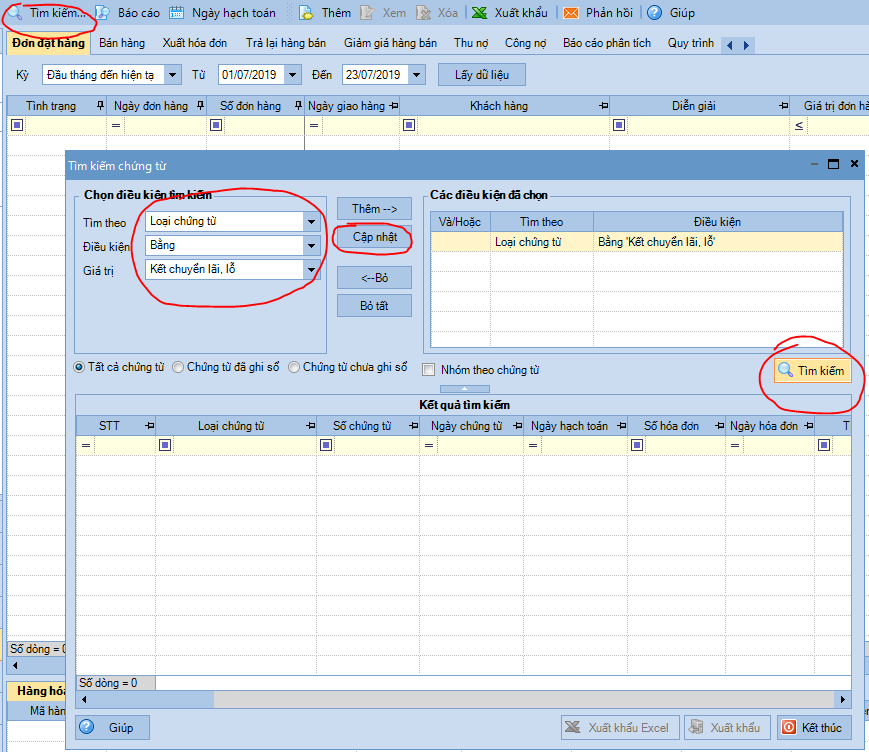Select Chứng từ chưa ghi sổ radio
This screenshot has width=869, height=752.
(294, 367)
